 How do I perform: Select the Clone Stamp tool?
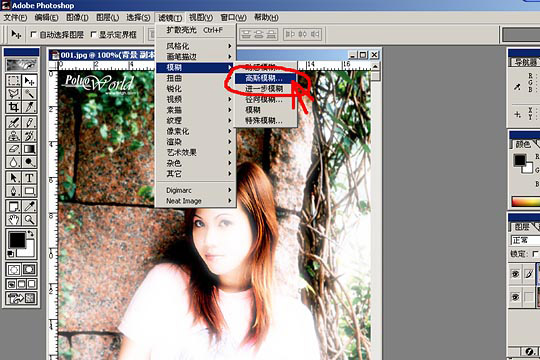14,136
